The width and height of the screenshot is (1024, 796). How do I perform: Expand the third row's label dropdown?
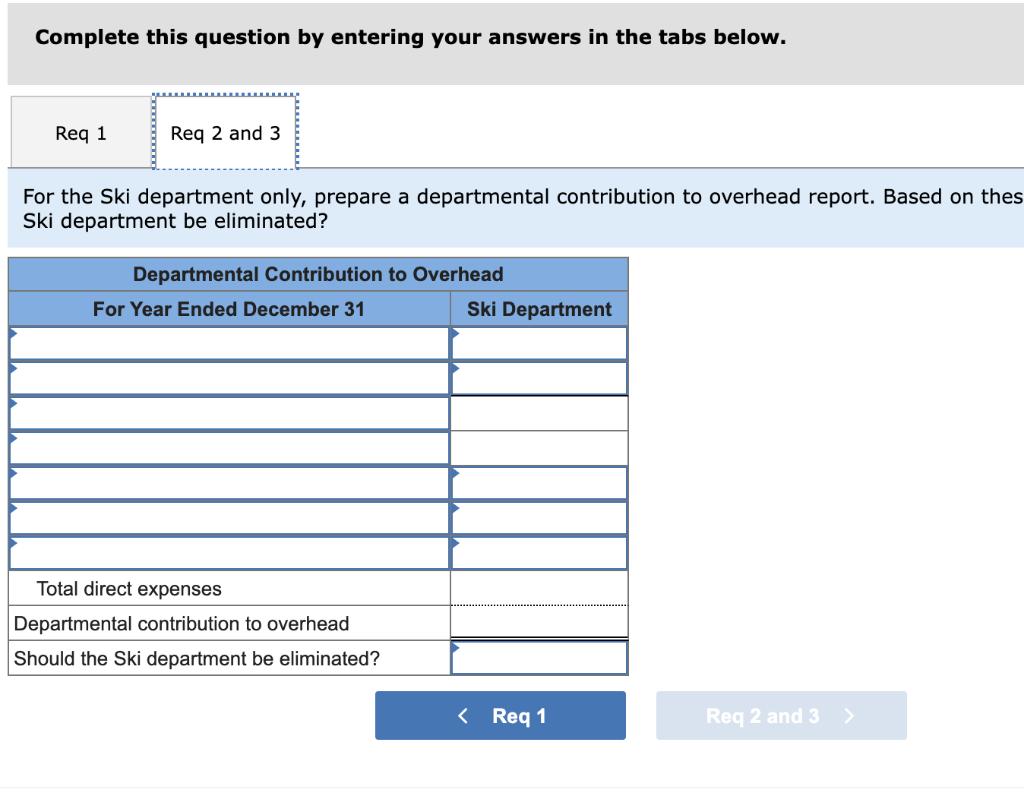coord(229,413)
